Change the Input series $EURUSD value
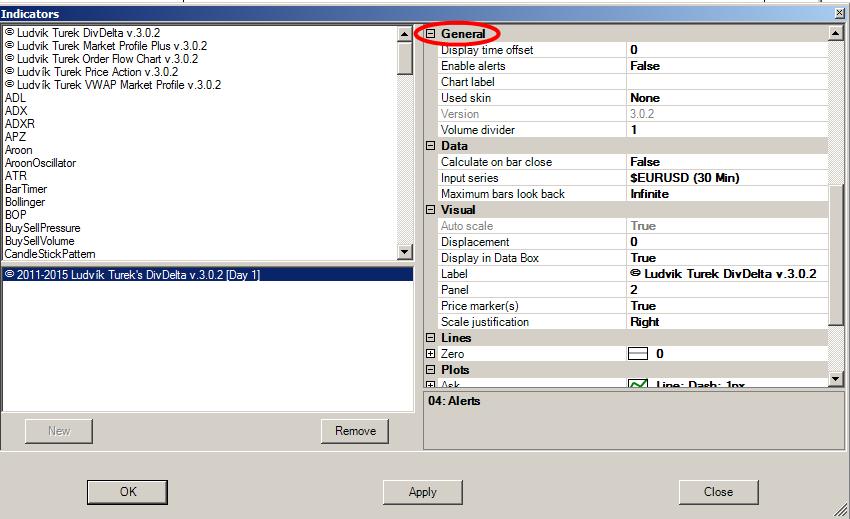Screen dimensions: 850x519 pyautogui.click(x=727, y=178)
